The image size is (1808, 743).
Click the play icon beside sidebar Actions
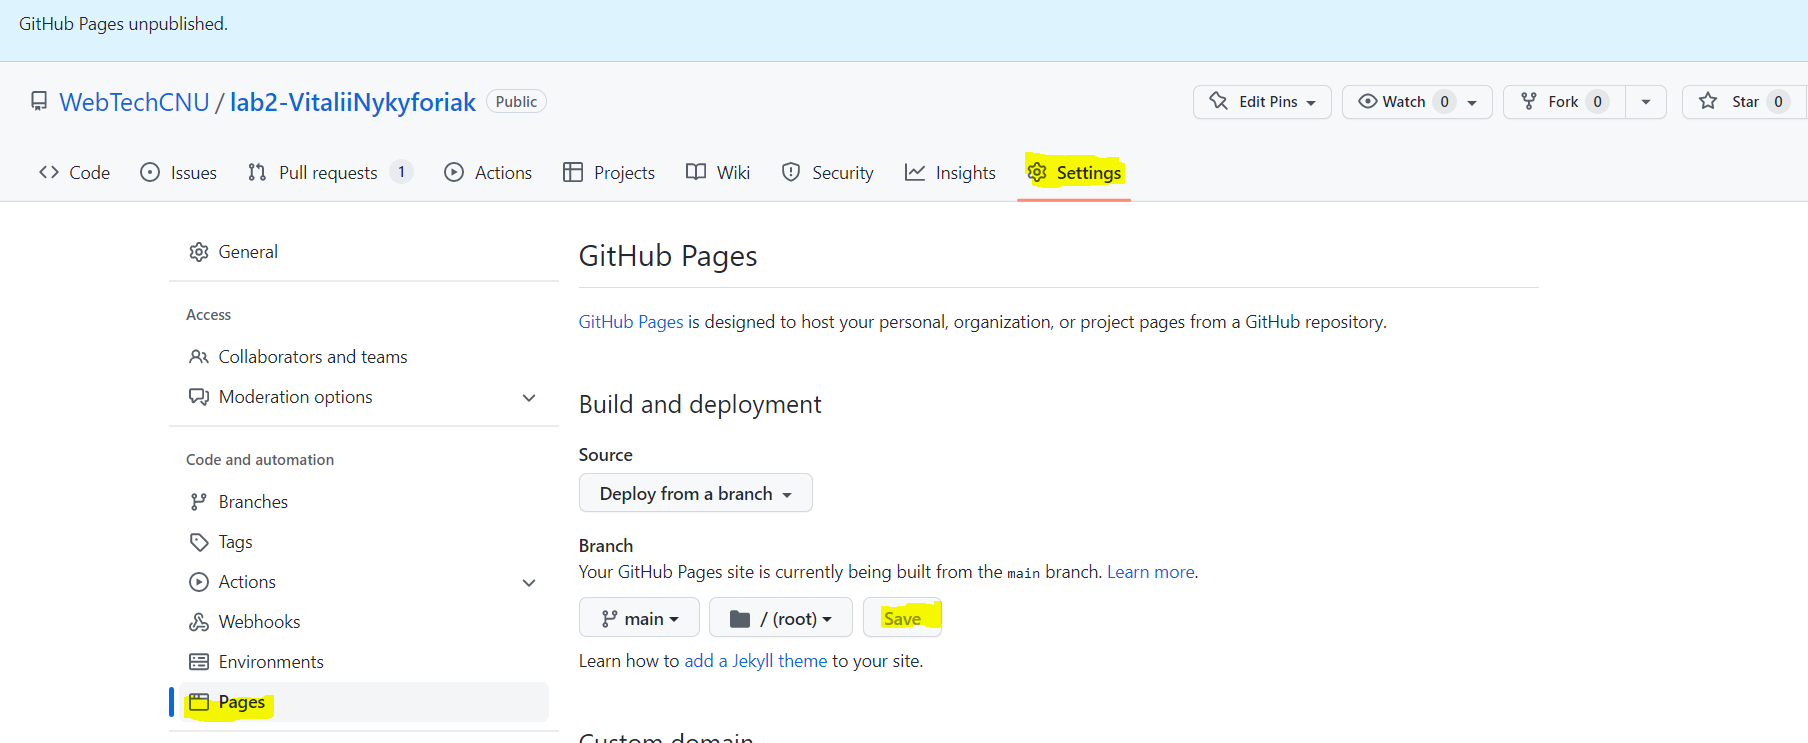pos(199,582)
